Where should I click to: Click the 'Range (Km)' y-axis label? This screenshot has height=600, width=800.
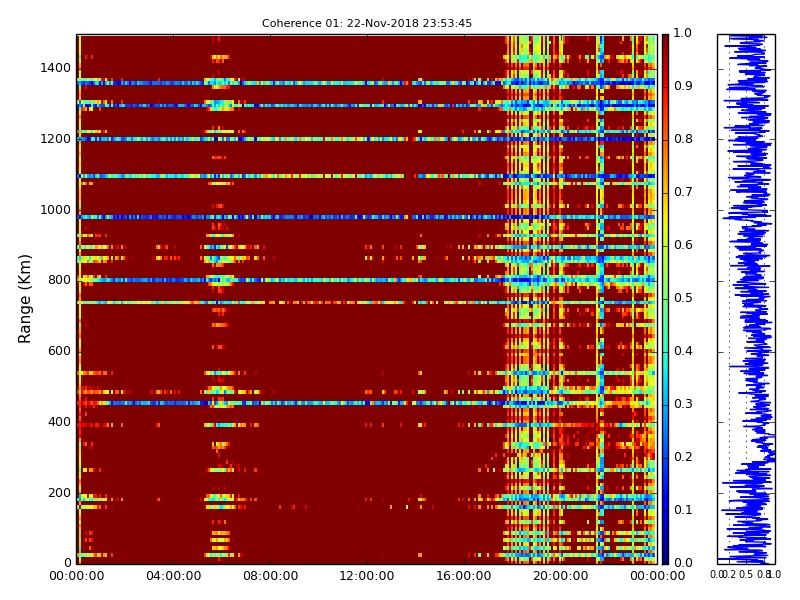24,299
